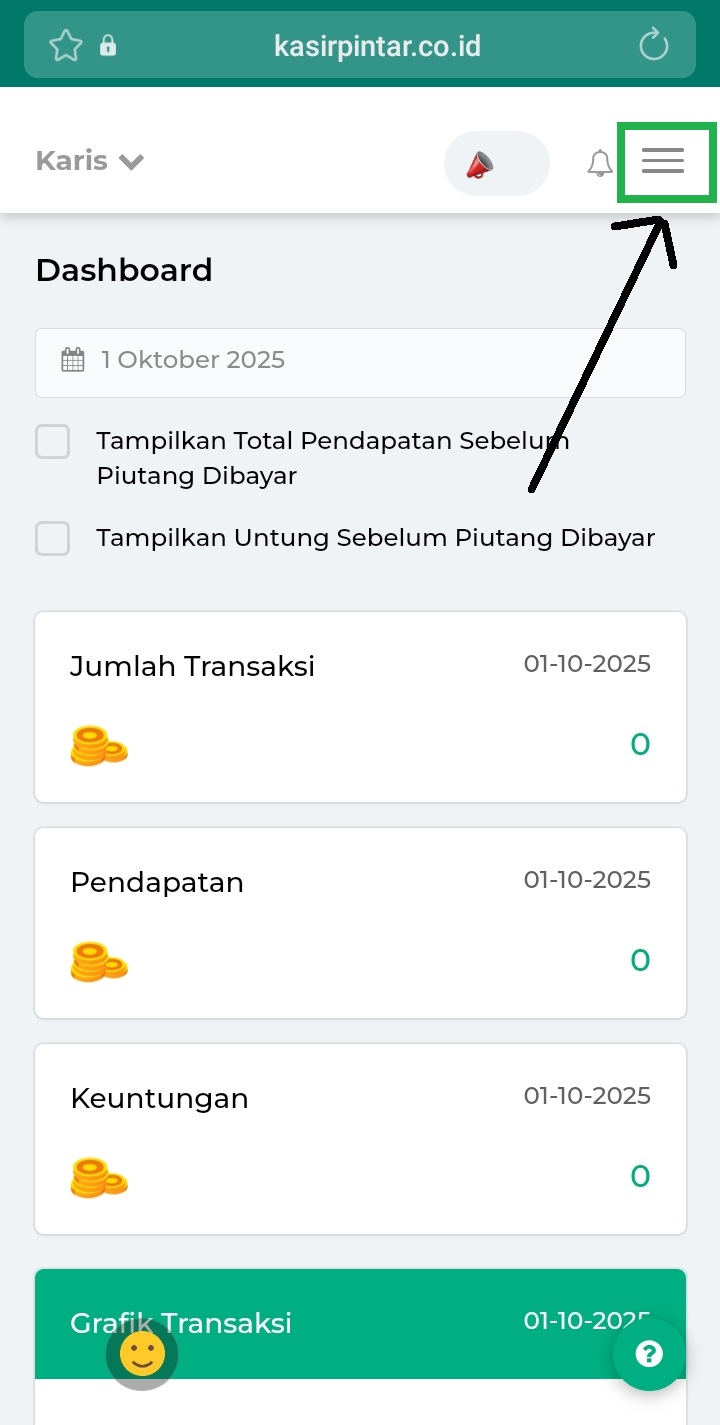Open the hamburger menu
Viewport: 720px width, 1425px height.
pyautogui.click(x=663, y=161)
